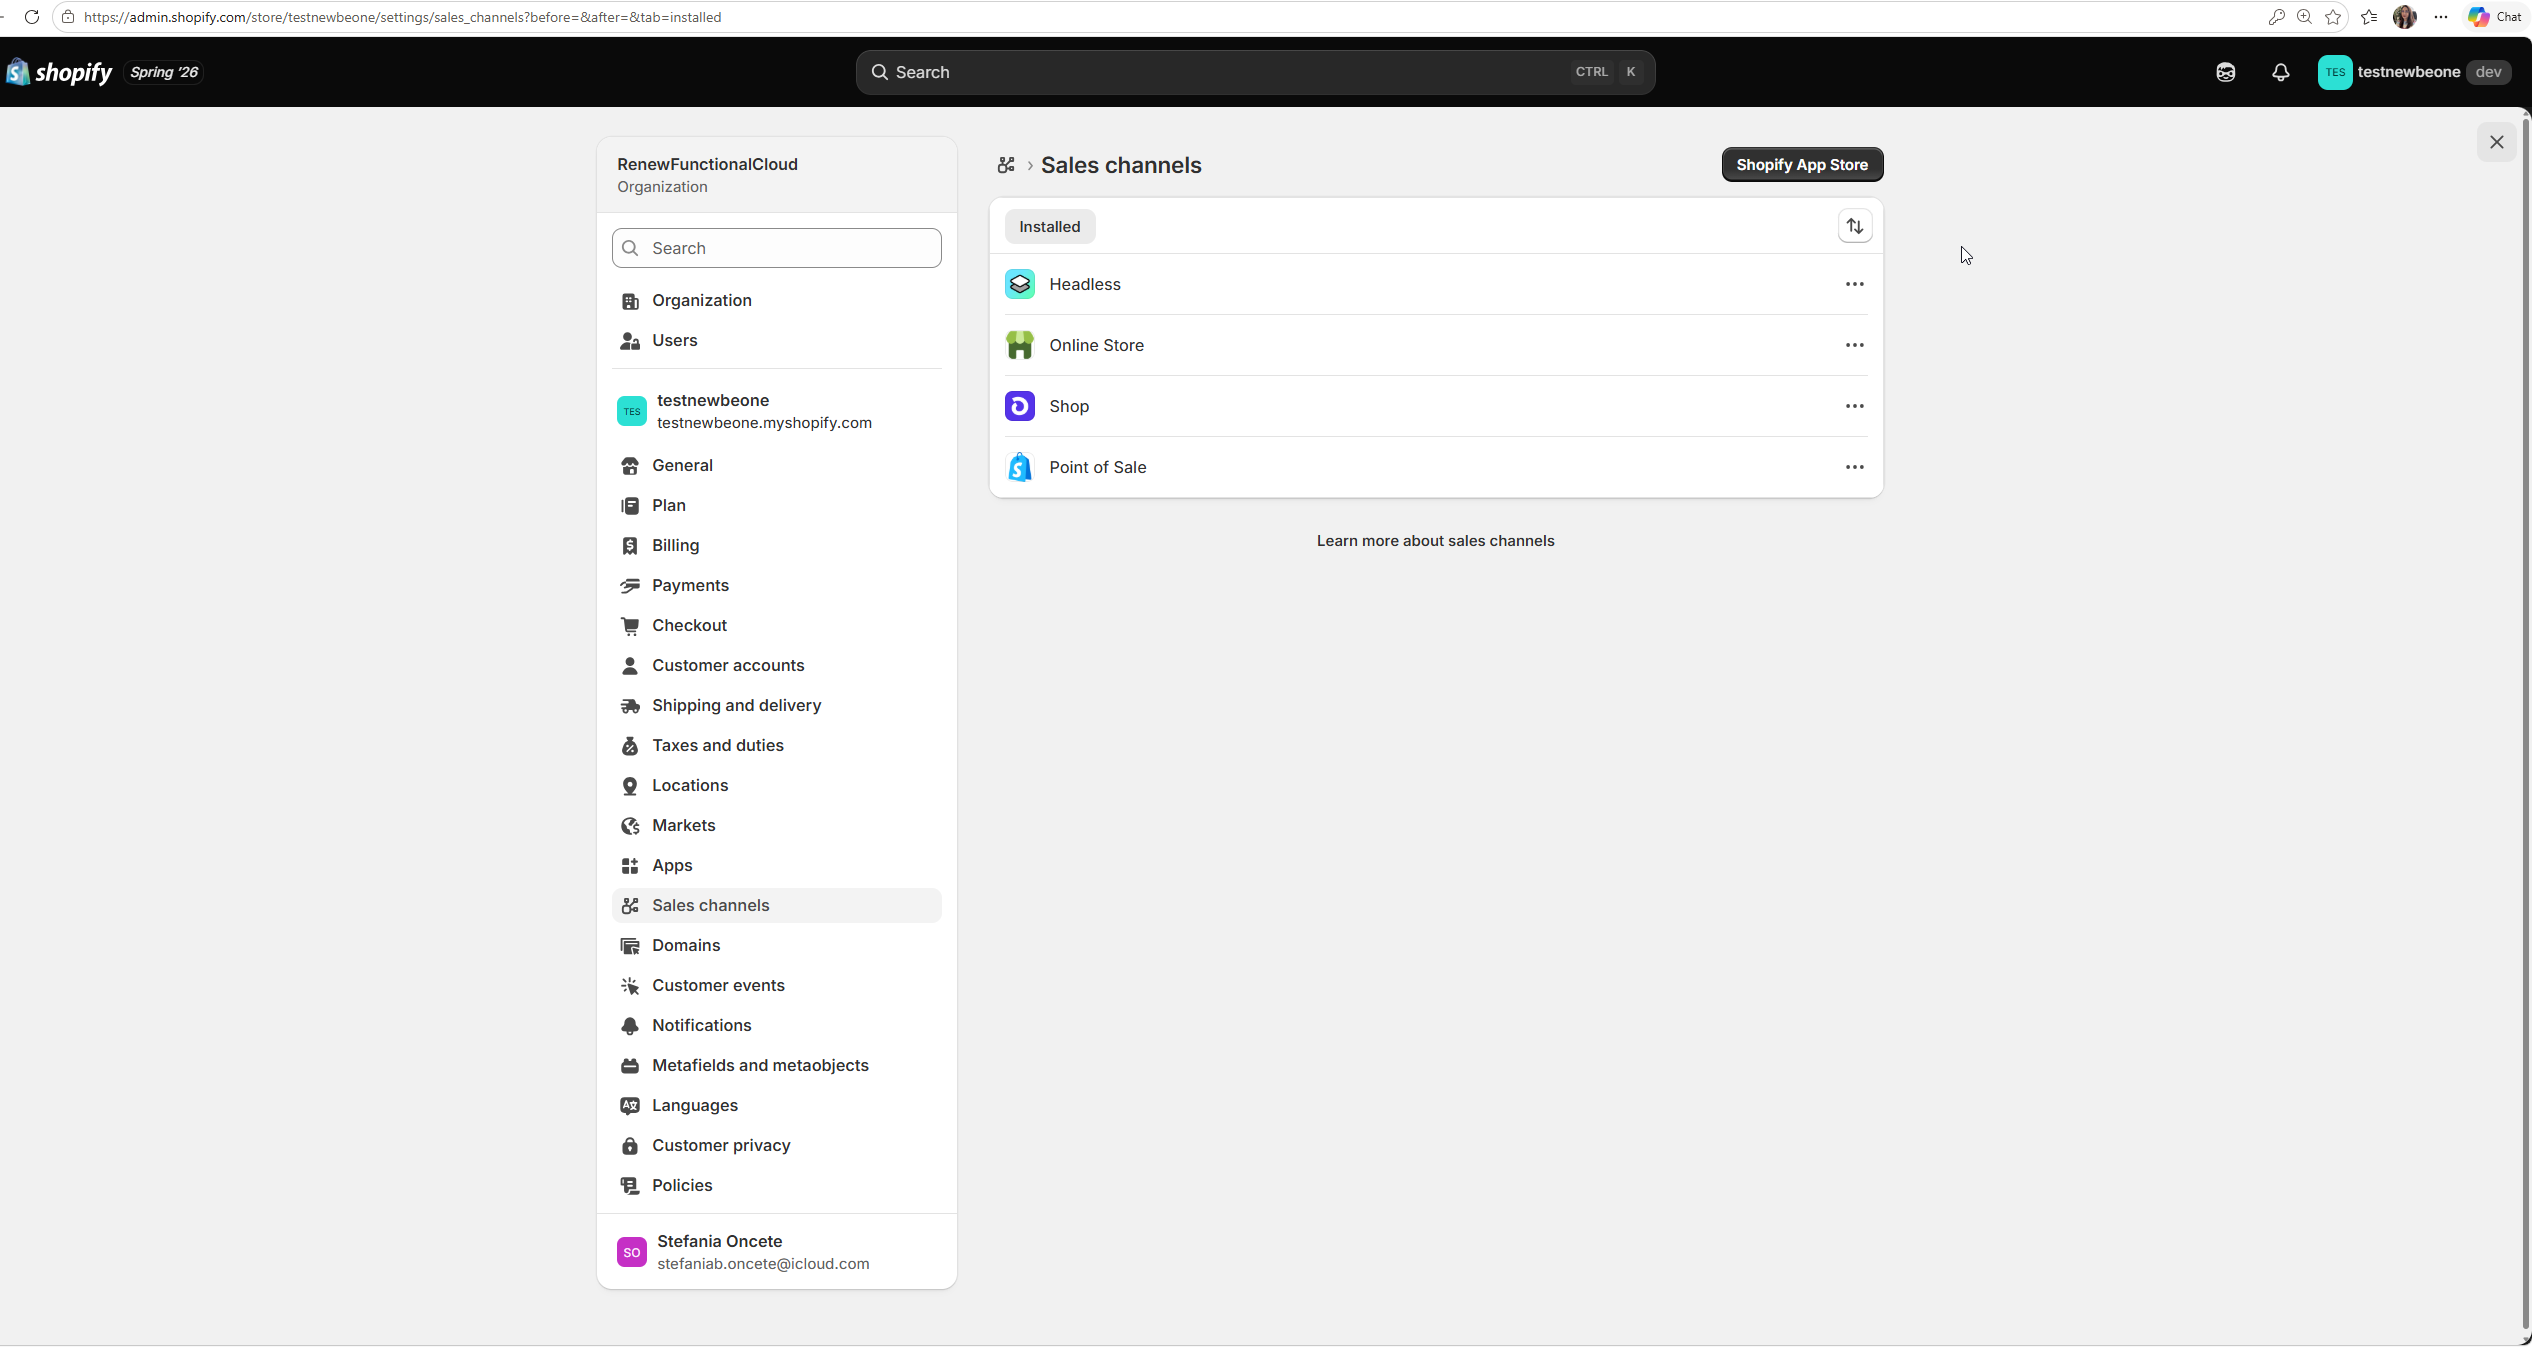Open Checkout settings

pyautogui.click(x=776, y=626)
